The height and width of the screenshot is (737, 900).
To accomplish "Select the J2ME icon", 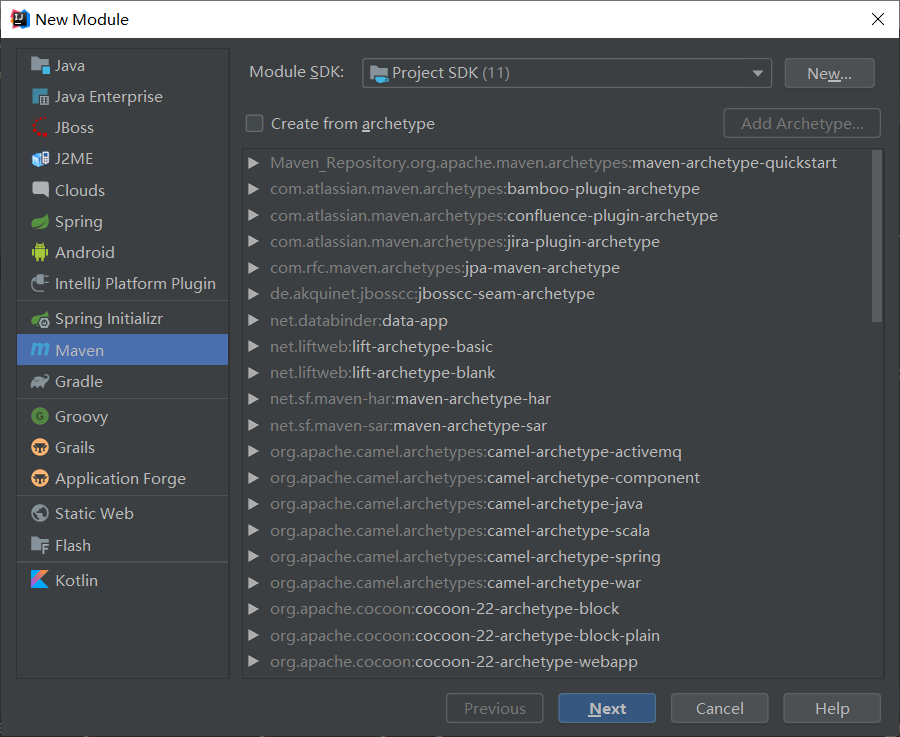I will (x=40, y=158).
